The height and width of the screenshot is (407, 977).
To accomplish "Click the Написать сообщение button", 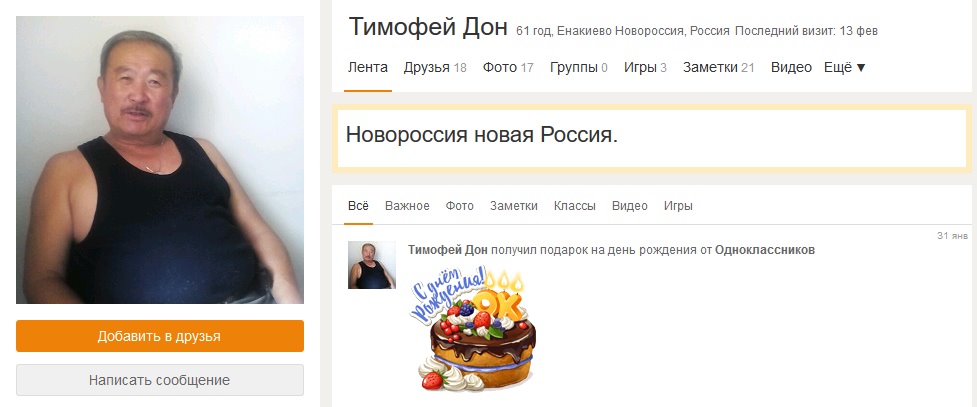I will click(160, 380).
